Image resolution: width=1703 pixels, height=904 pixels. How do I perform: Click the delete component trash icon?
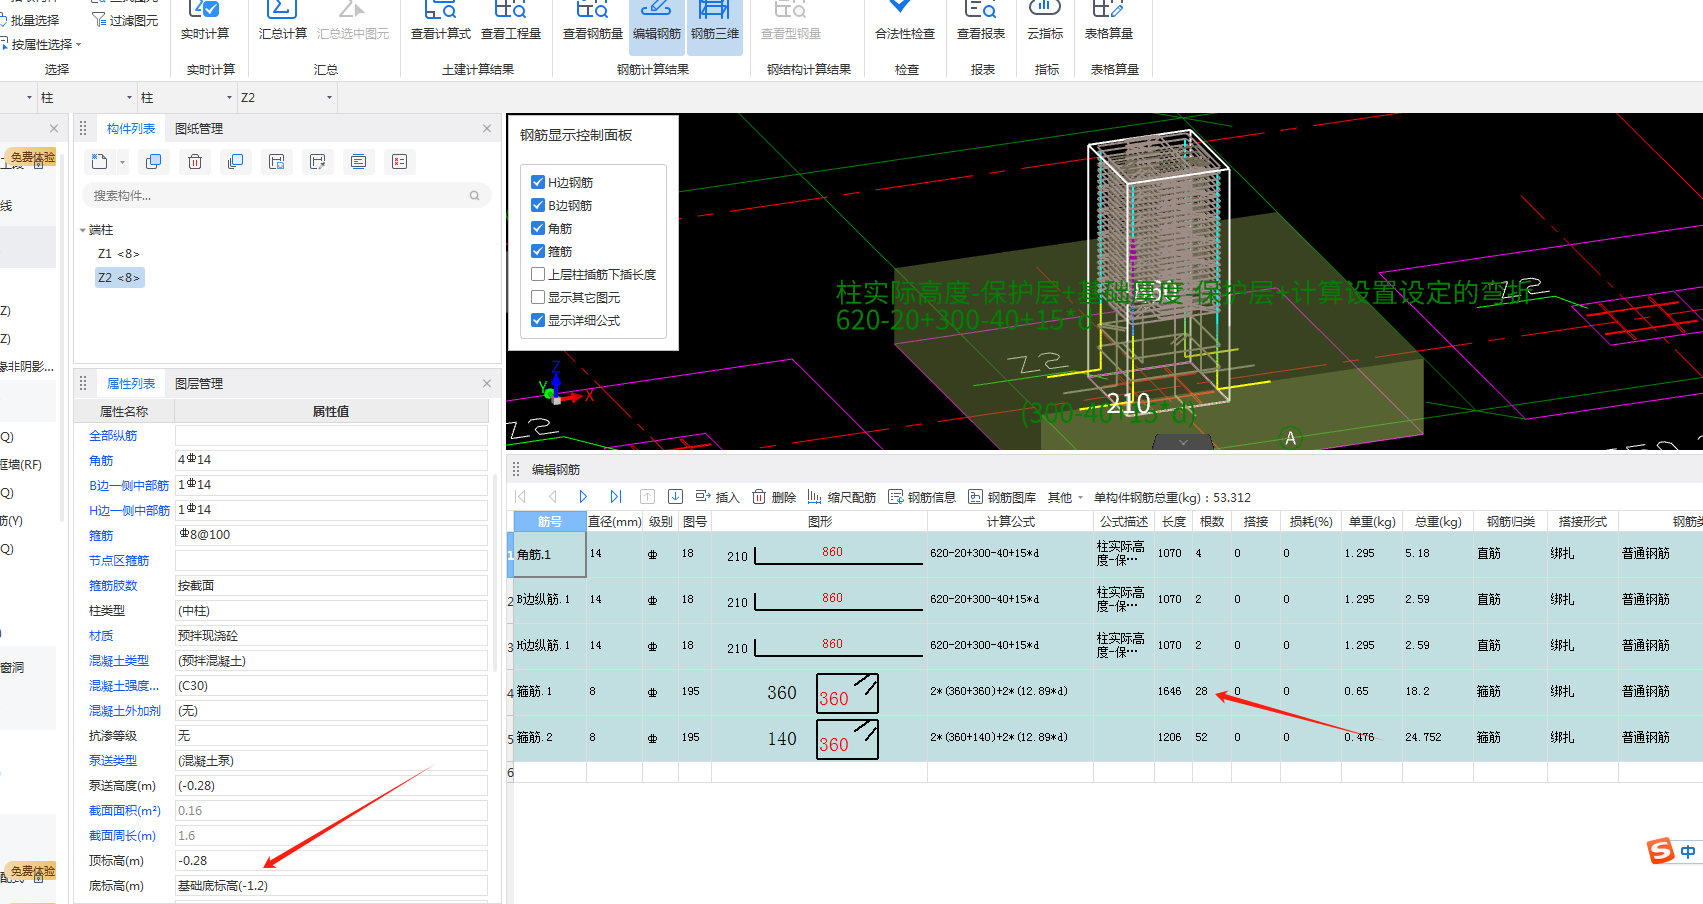(x=195, y=162)
